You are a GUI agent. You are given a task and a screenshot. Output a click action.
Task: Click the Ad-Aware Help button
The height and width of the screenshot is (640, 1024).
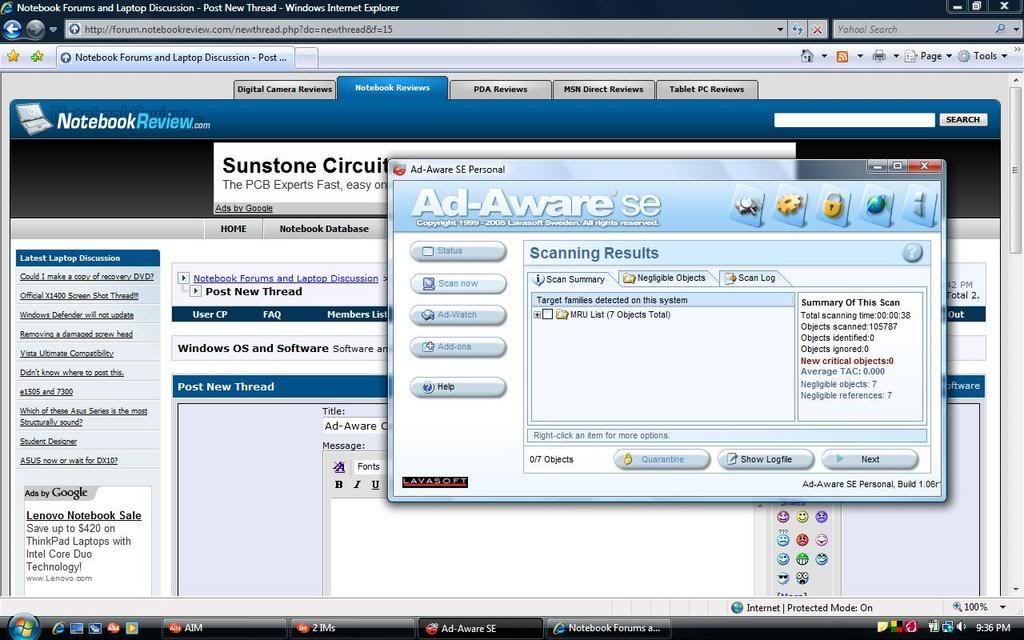[458, 387]
